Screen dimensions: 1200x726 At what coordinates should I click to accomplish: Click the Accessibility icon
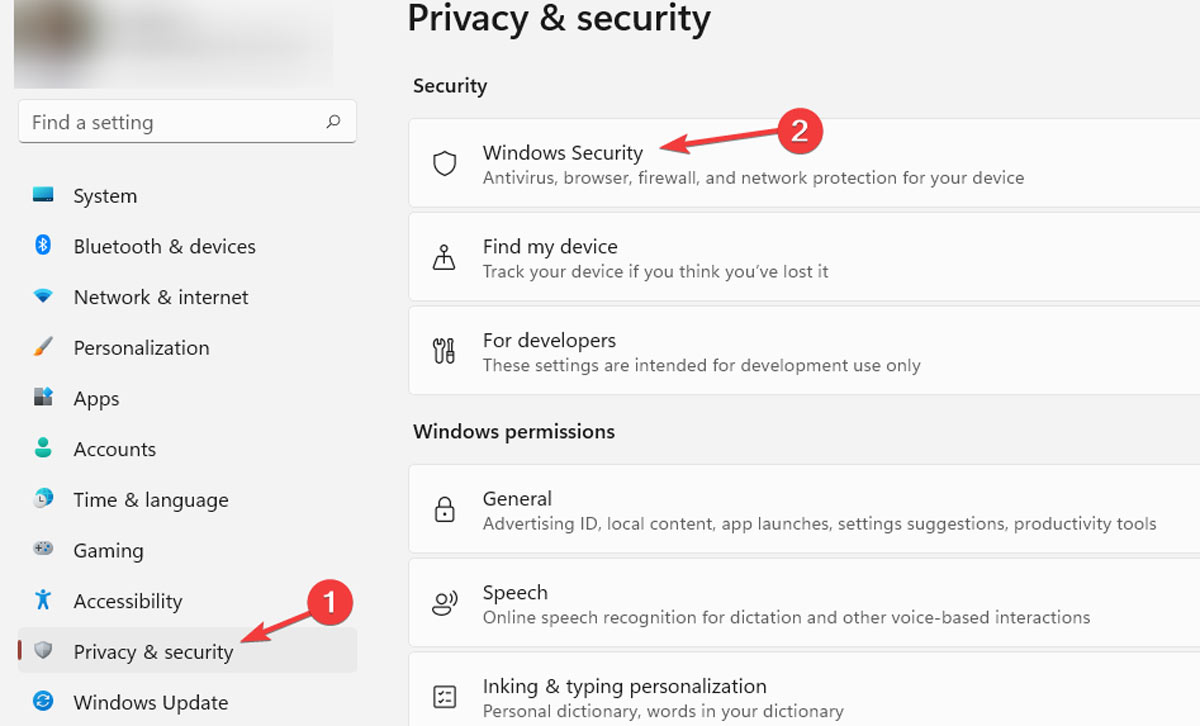pyautogui.click(x=41, y=600)
